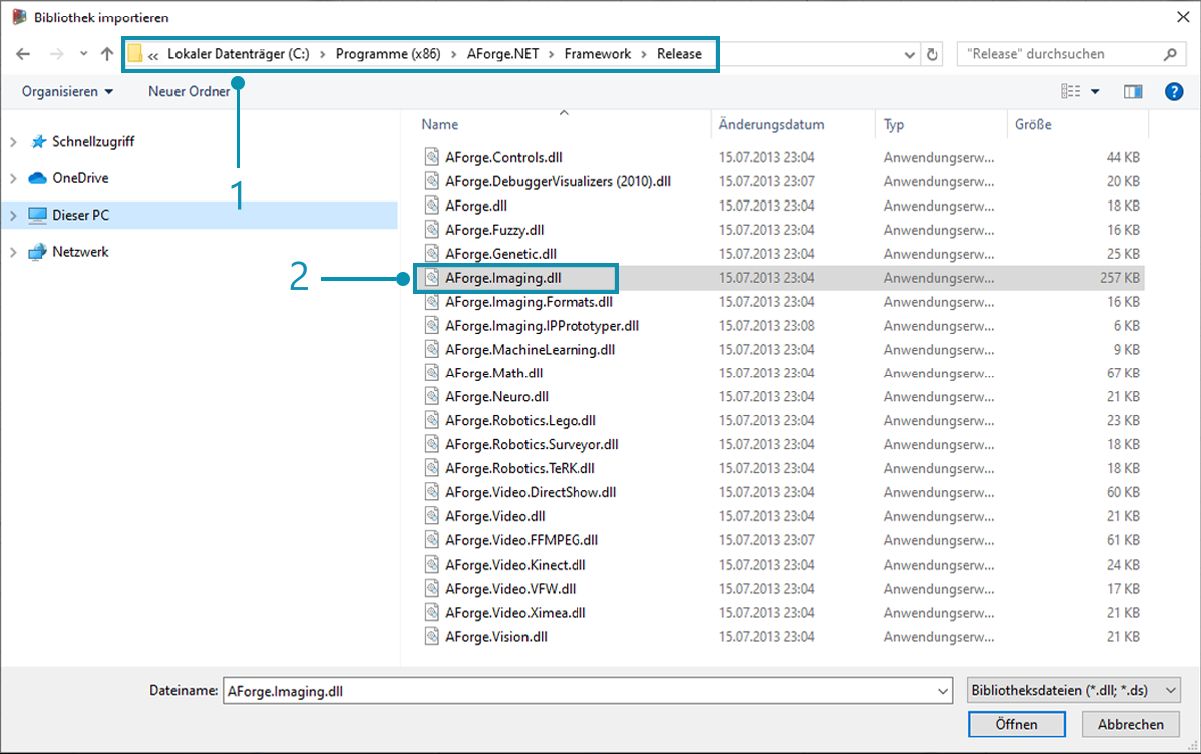Image resolution: width=1201 pixels, height=754 pixels.
Task: Click the AForge.Imaging.dll file icon
Action: pyautogui.click(x=431, y=278)
